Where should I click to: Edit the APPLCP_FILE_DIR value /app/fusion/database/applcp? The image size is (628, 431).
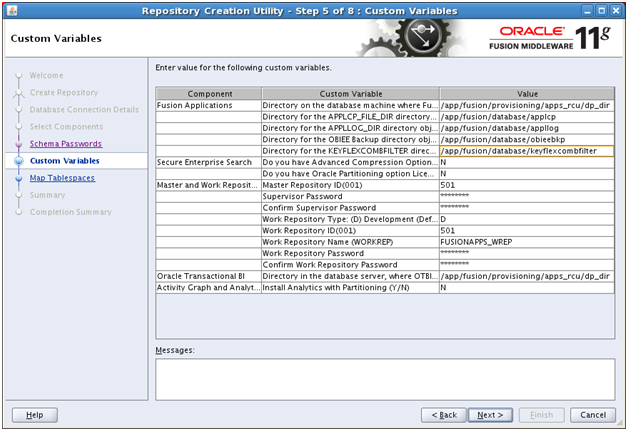(x=527, y=117)
